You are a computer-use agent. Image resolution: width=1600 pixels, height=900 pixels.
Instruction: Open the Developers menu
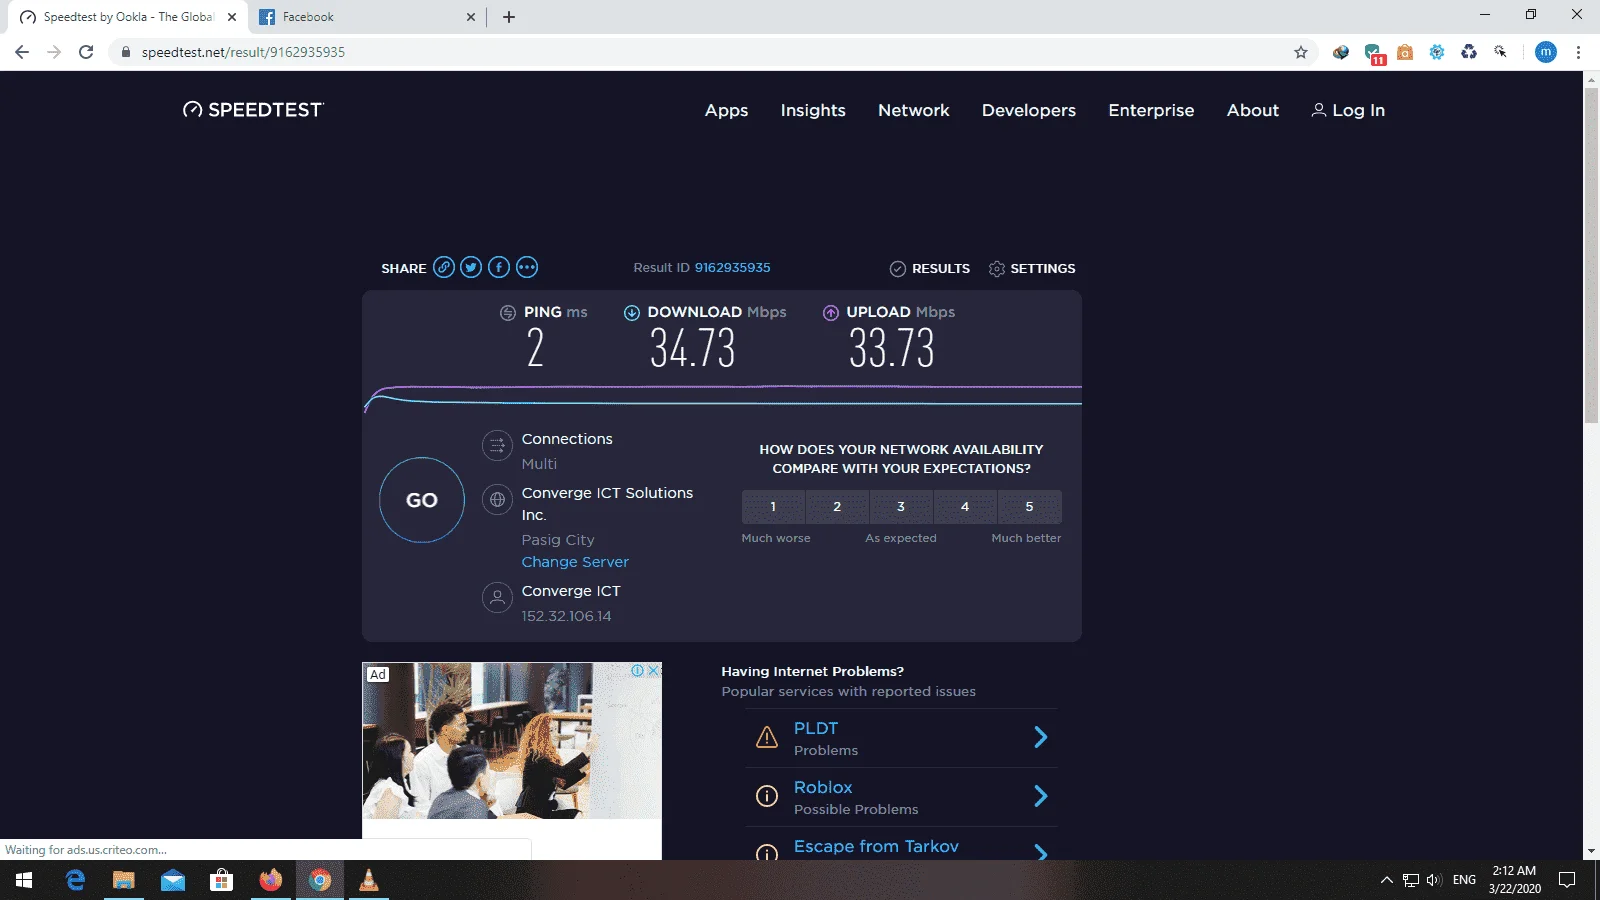[x=1029, y=110]
